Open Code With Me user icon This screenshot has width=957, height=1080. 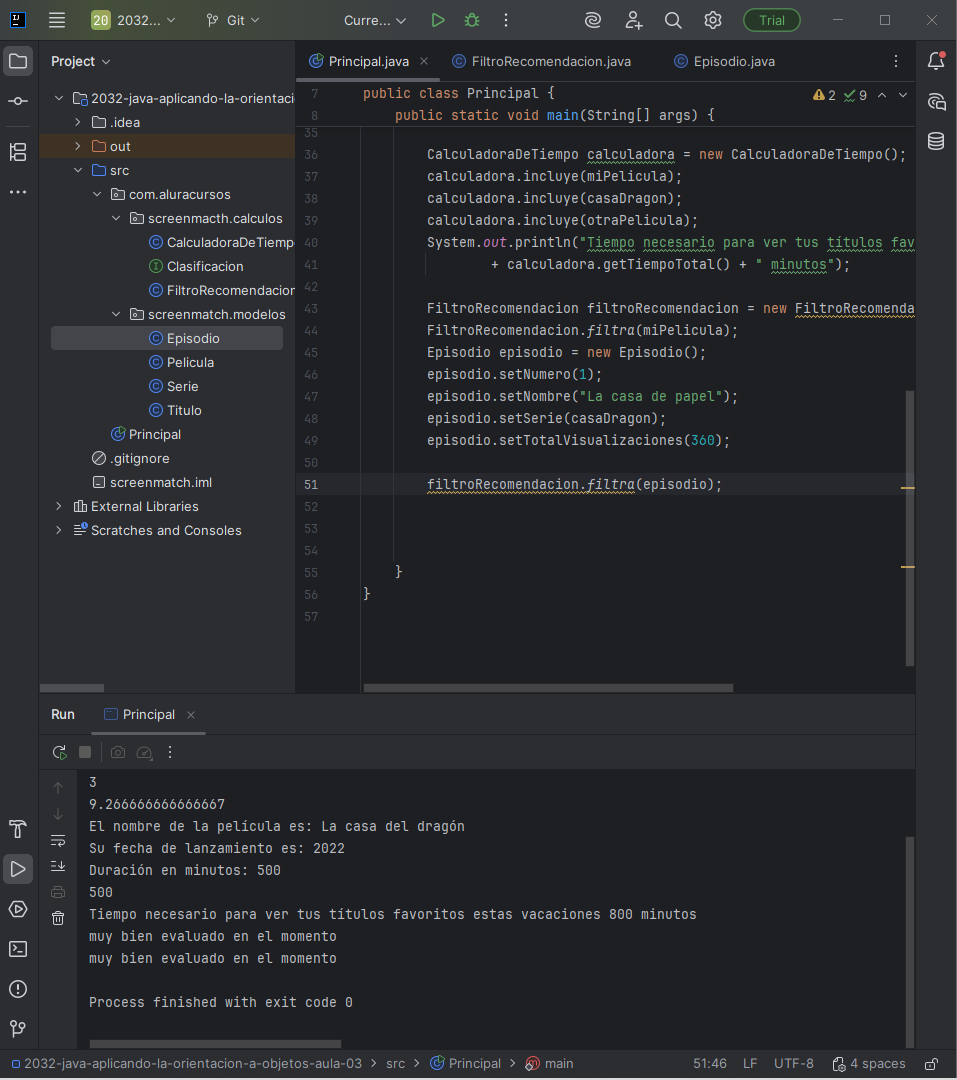(633, 20)
